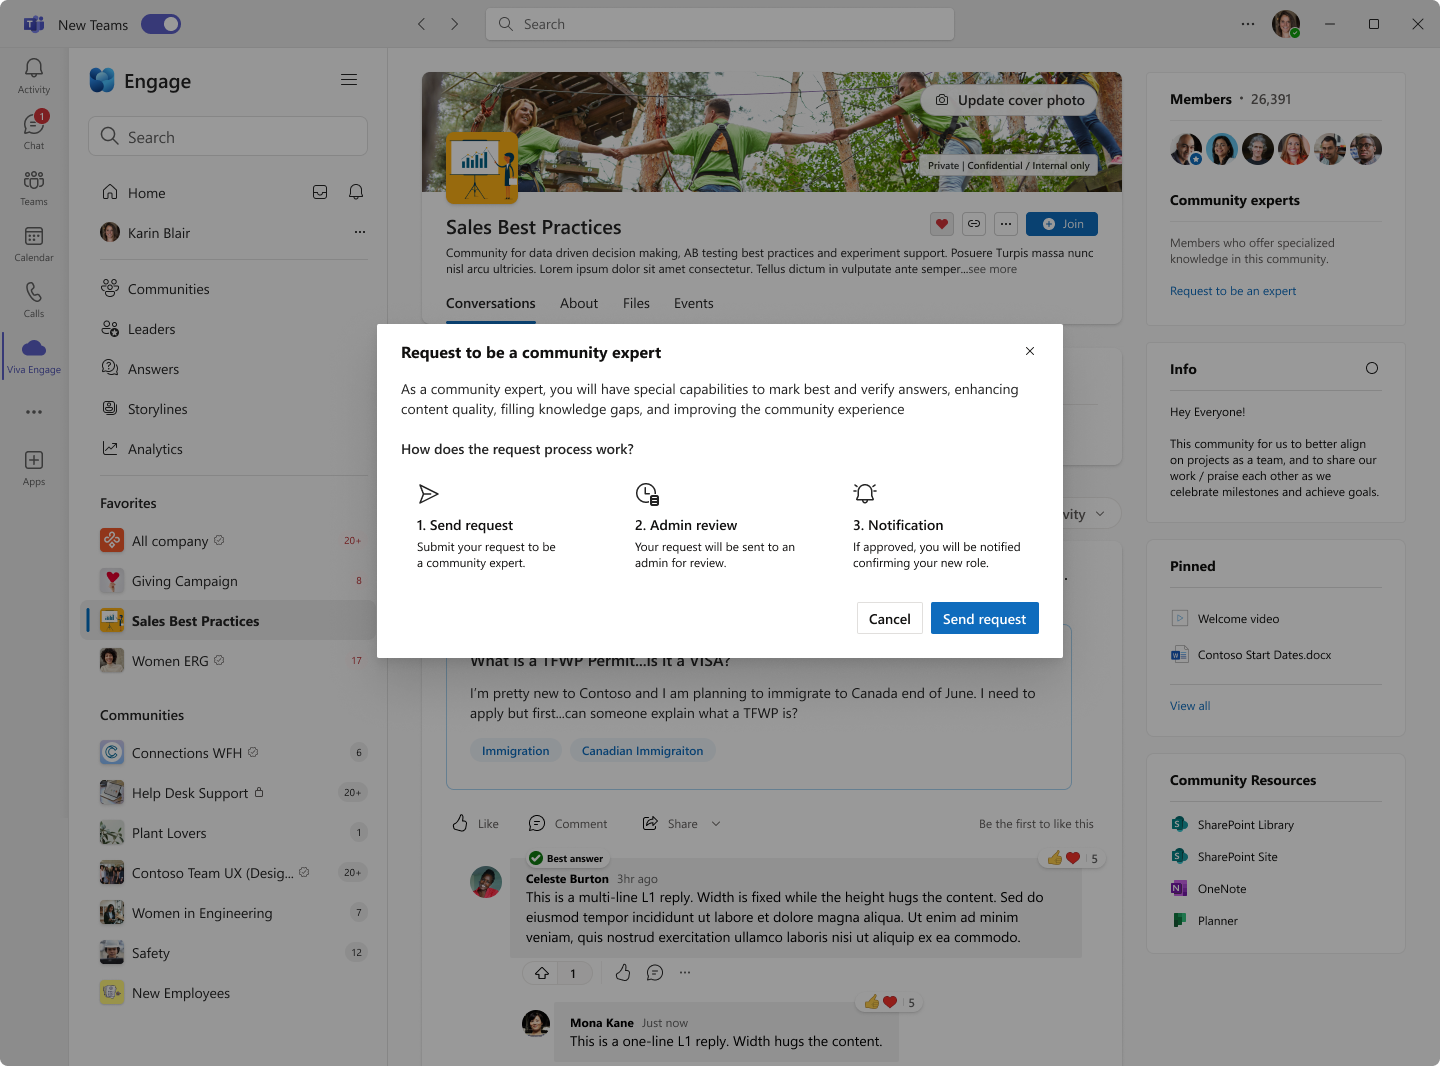
Task: Open SharePoint Library resource
Action: tap(1232, 825)
